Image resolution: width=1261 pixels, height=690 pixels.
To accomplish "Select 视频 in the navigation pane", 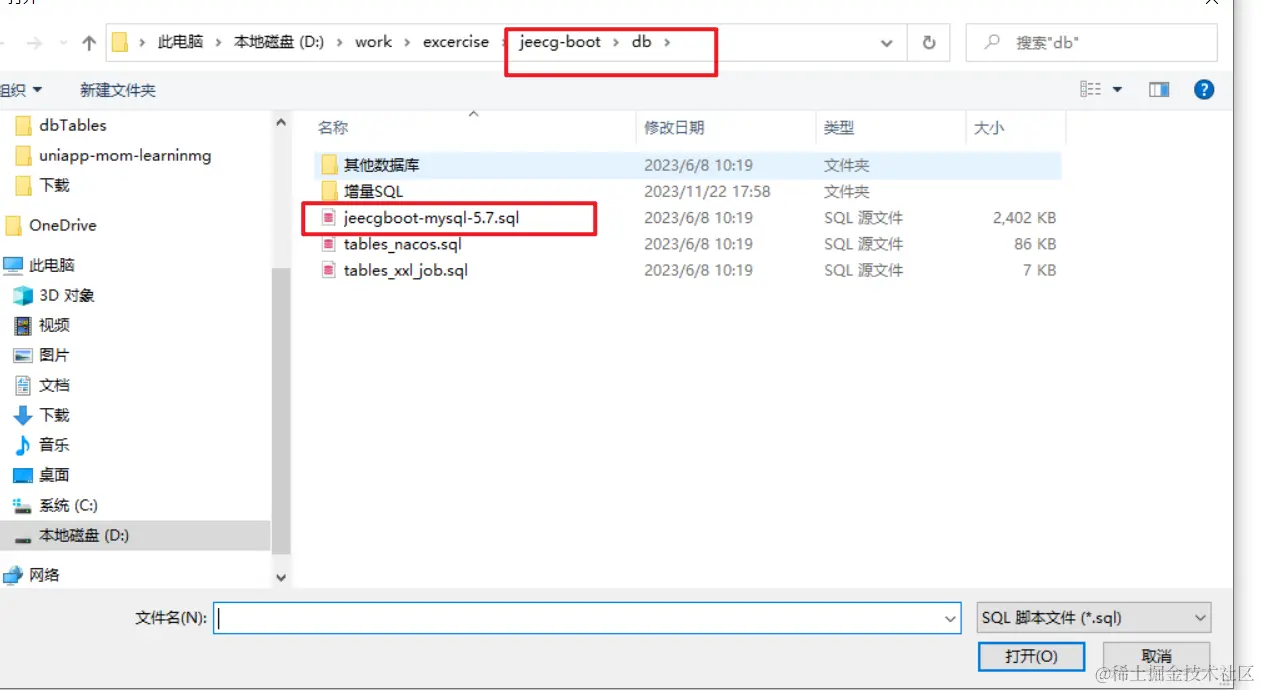I will 55,325.
